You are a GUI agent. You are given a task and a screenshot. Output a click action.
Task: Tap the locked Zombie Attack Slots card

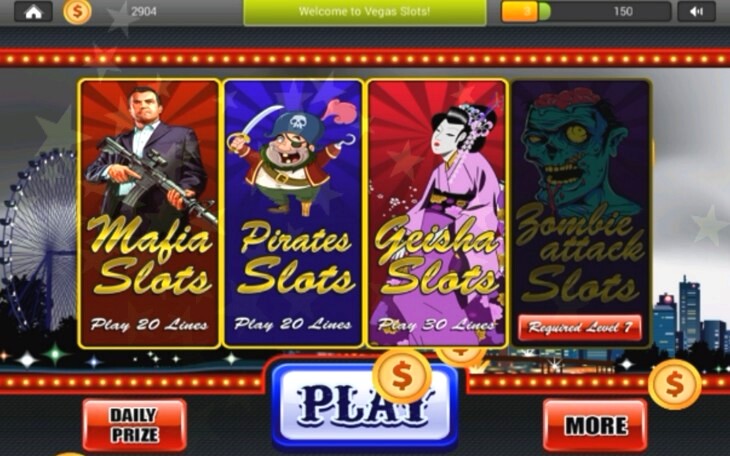click(x=581, y=213)
